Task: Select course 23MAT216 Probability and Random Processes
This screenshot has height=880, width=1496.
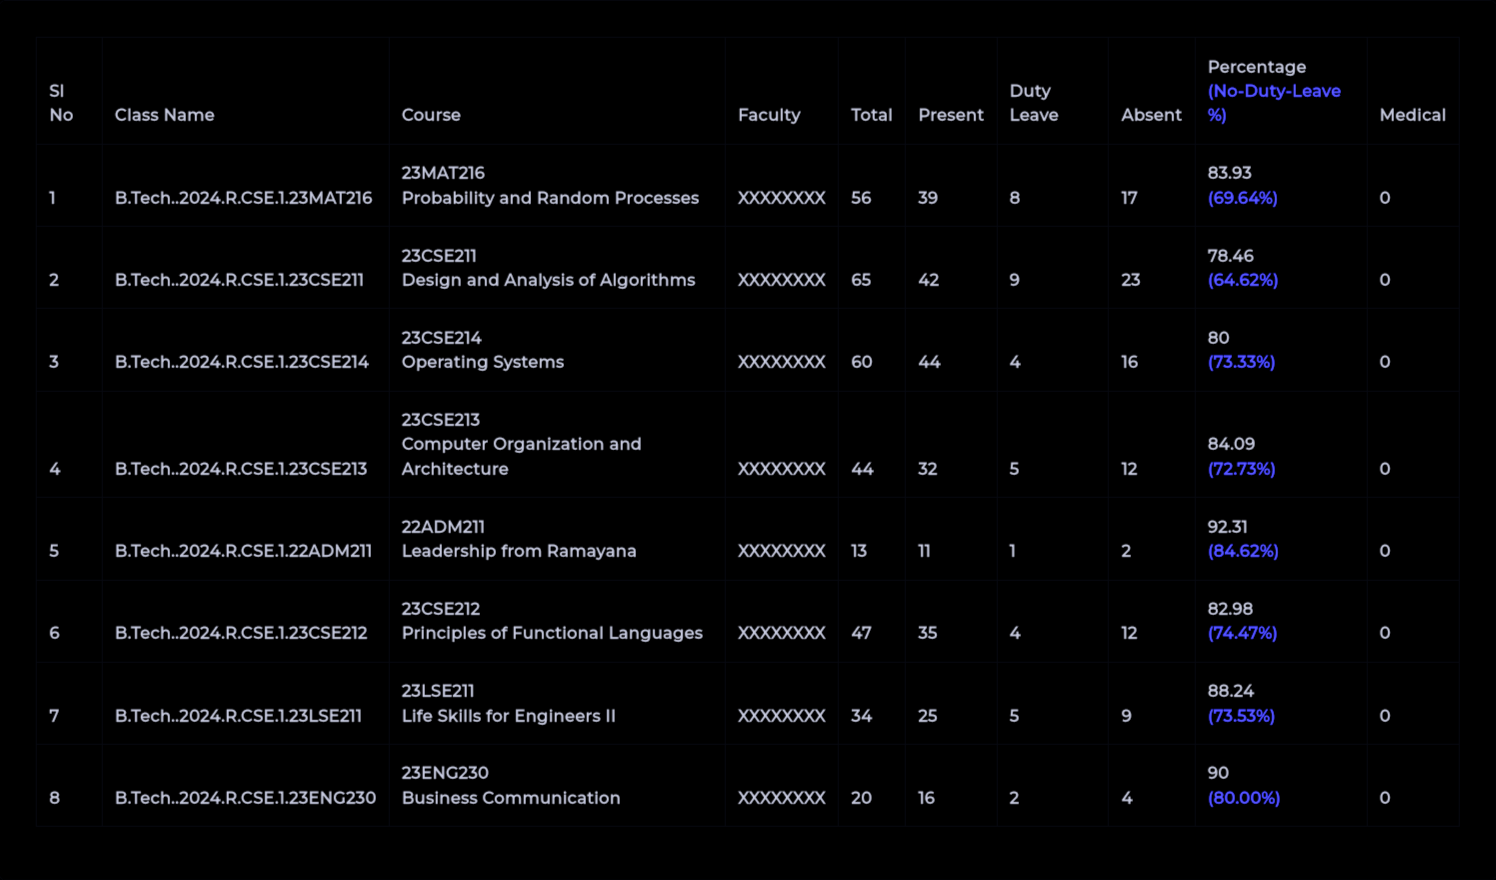Action: click(x=549, y=185)
